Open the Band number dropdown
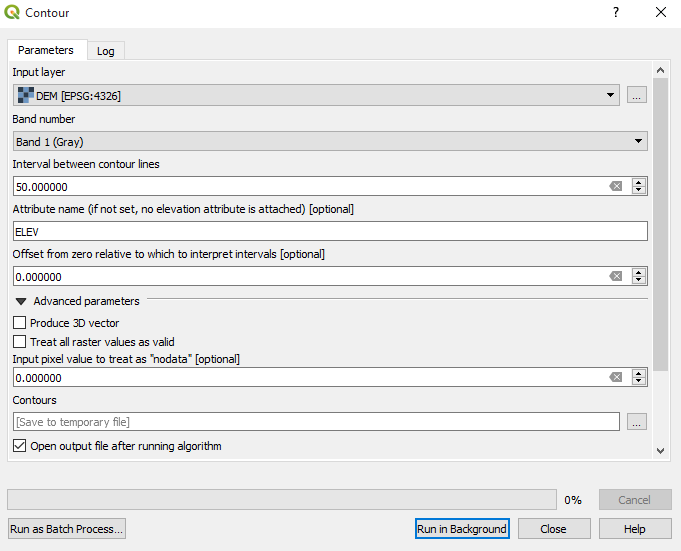Image resolution: width=681 pixels, height=551 pixels. (639, 141)
